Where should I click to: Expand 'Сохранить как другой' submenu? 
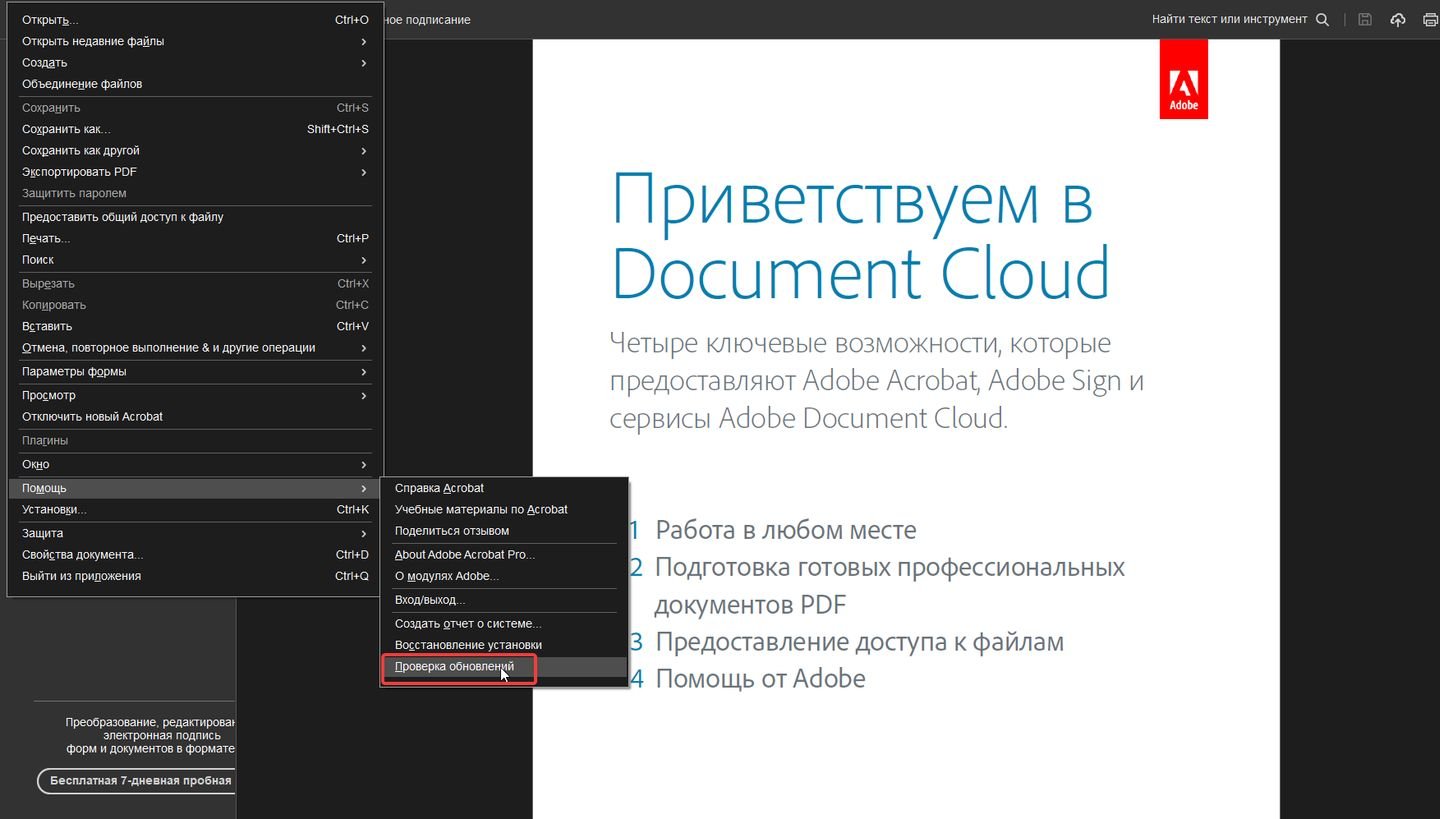pos(195,151)
